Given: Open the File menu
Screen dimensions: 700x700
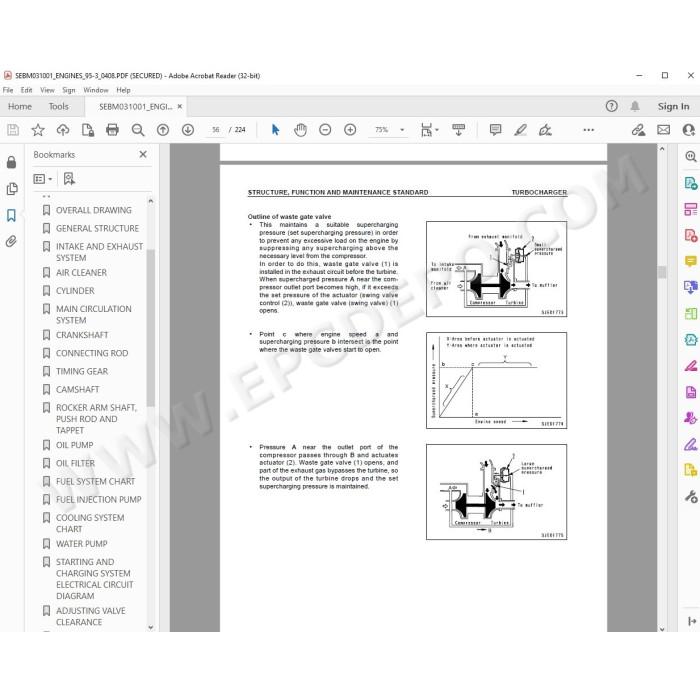Looking at the screenshot, I should click(8, 90).
